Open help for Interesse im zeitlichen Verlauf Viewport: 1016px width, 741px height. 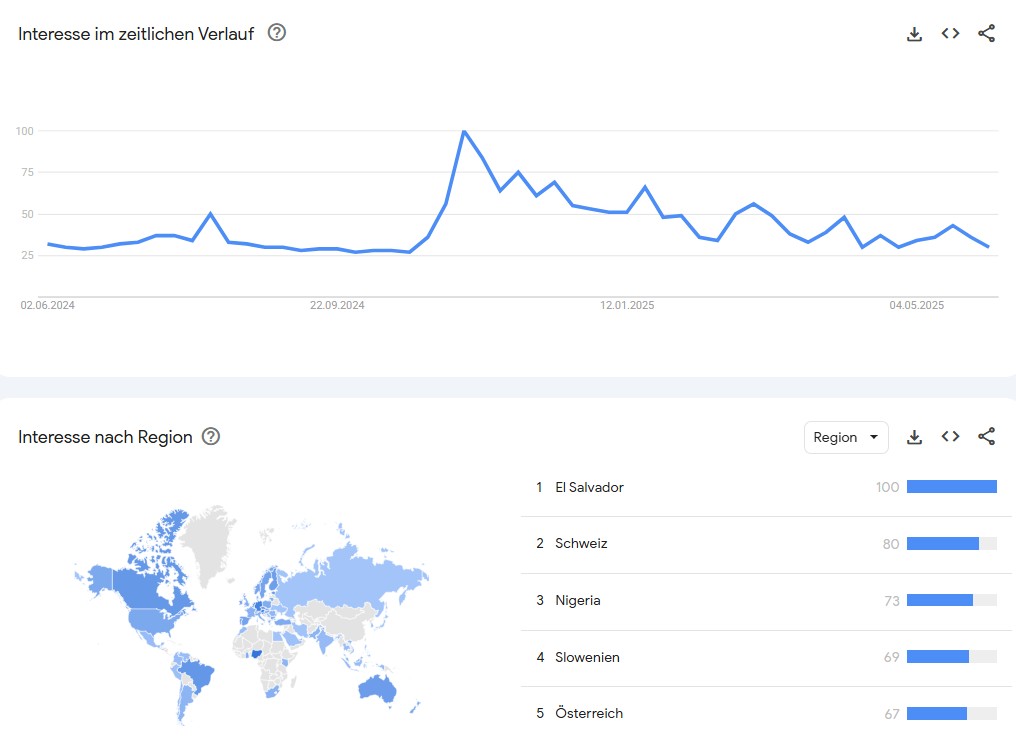(x=277, y=32)
